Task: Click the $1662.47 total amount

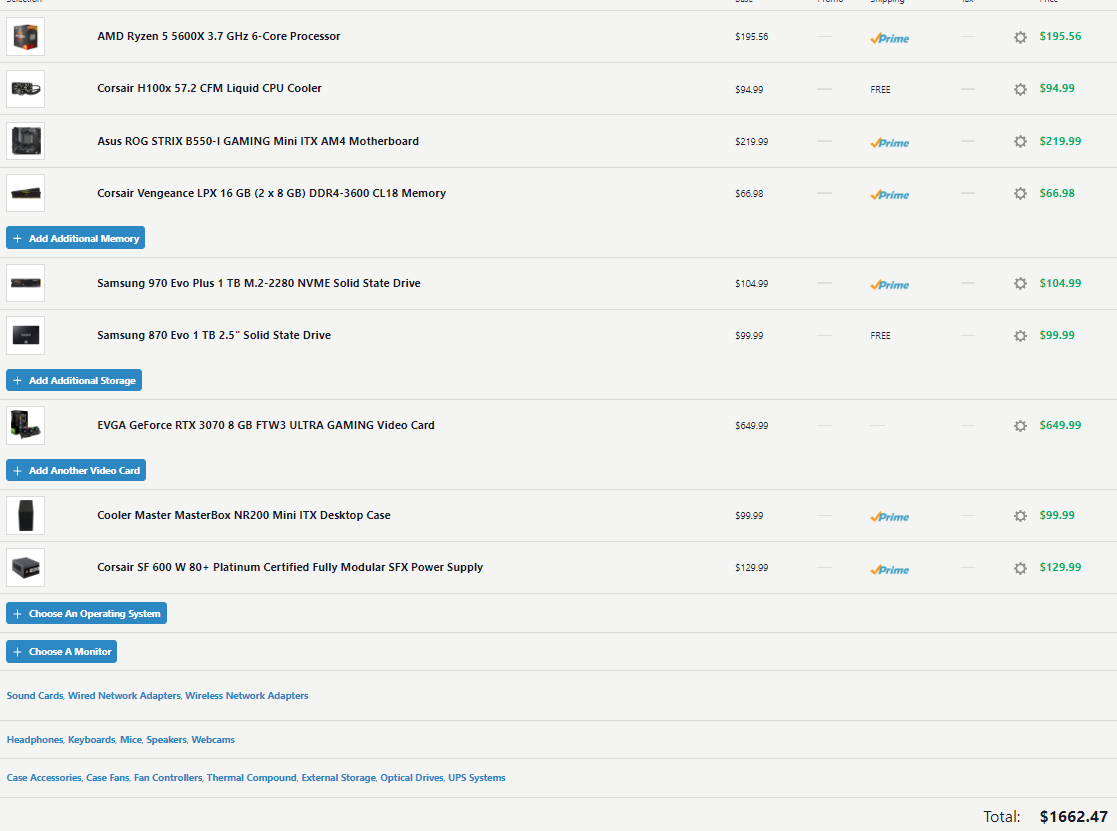Action: pyautogui.click(x=1074, y=817)
